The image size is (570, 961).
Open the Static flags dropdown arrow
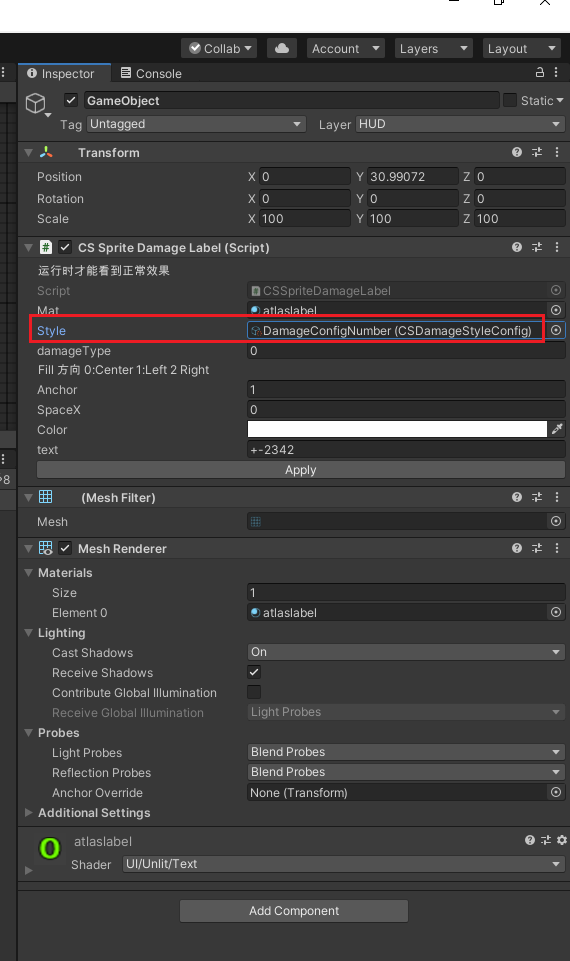(x=560, y=101)
